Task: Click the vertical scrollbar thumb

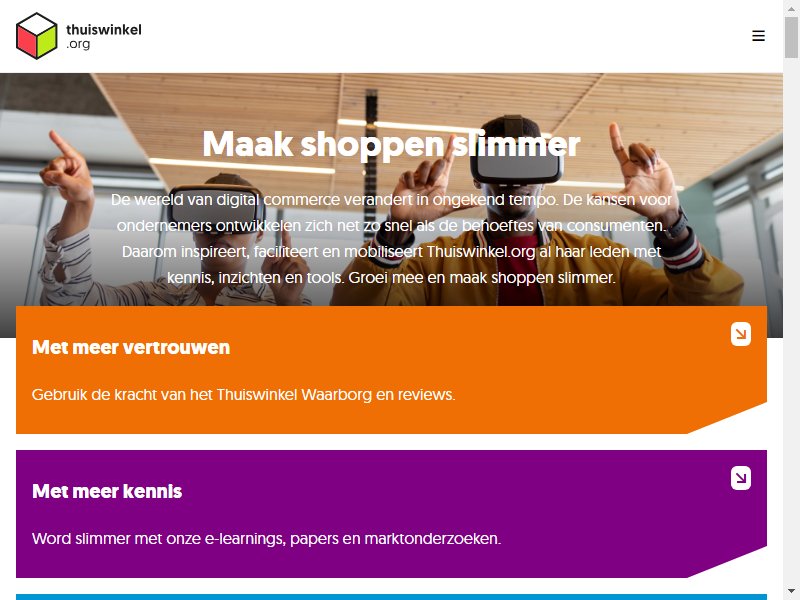Action: [791, 37]
